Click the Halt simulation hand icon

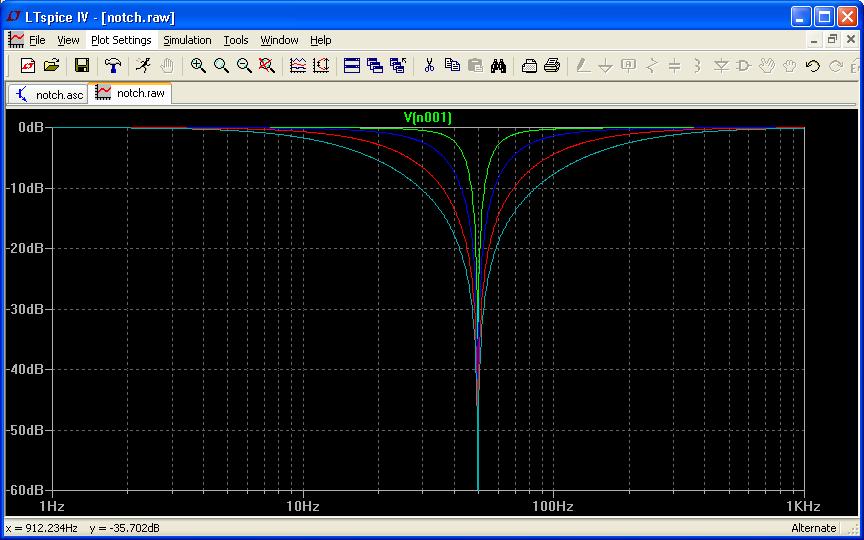tap(167, 66)
